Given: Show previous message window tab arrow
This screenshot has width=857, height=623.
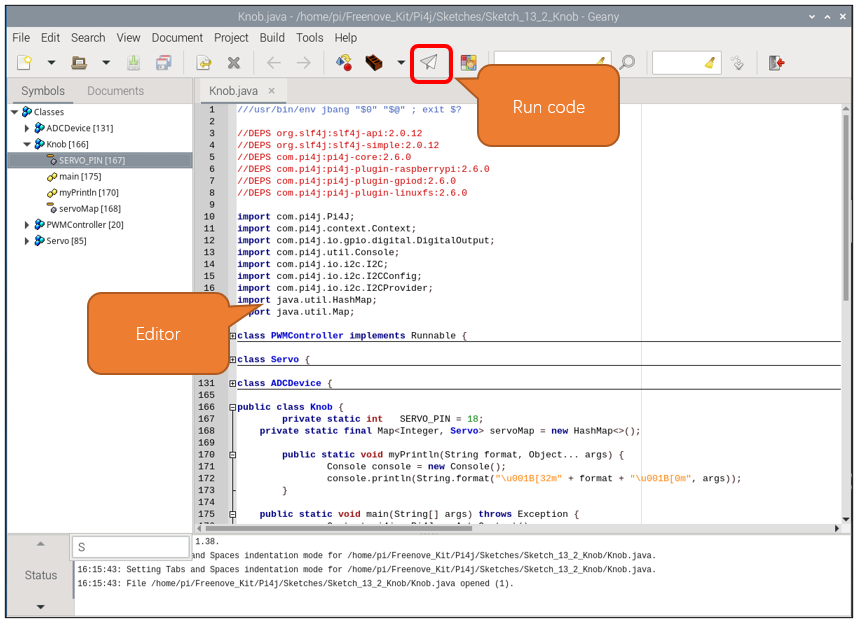Looking at the screenshot, I should (x=40, y=544).
